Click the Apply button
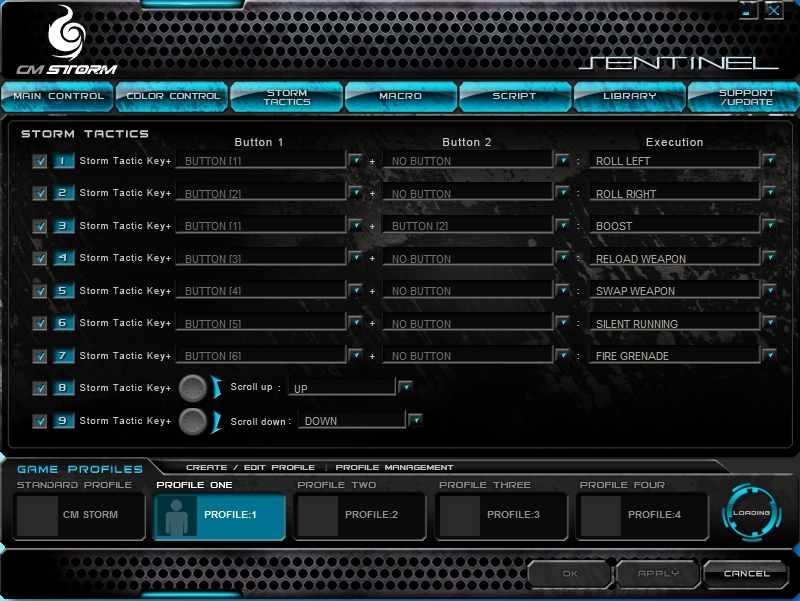The width and height of the screenshot is (800, 601). coord(658,574)
